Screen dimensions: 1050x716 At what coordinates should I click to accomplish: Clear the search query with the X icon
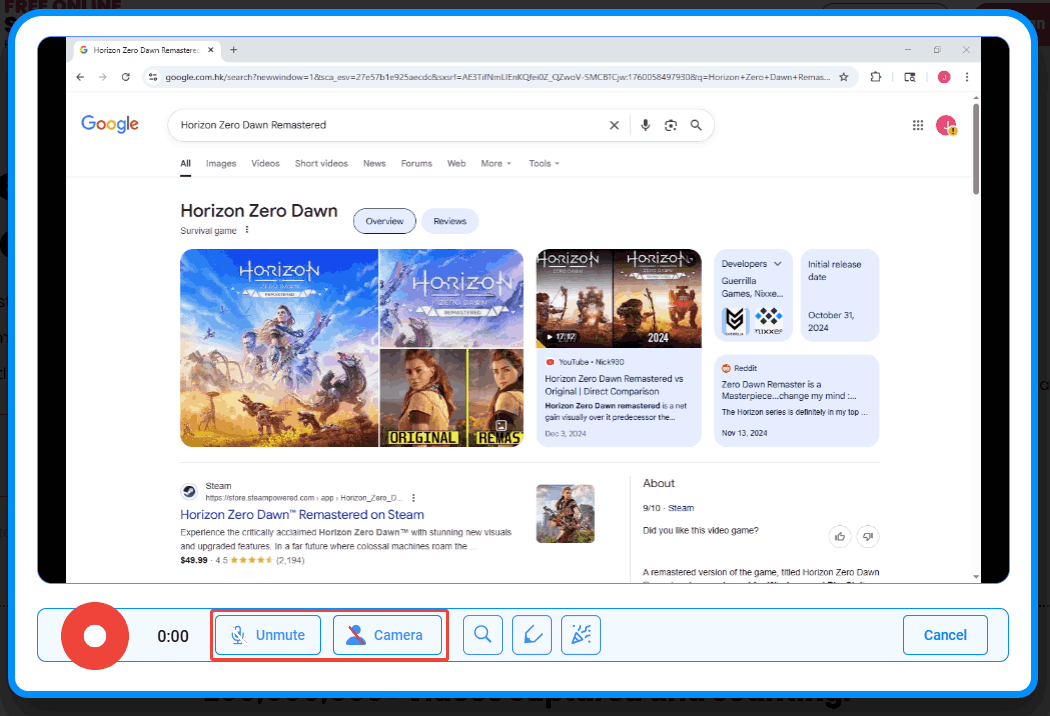[x=614, y=125]
